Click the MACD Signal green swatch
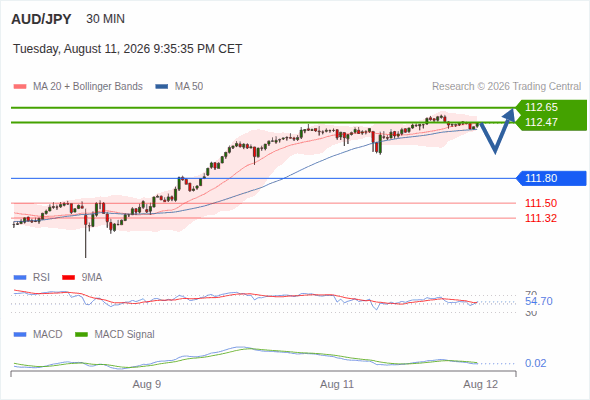The width and height of the screenshot is (590, 400). (x=81, y=335)
